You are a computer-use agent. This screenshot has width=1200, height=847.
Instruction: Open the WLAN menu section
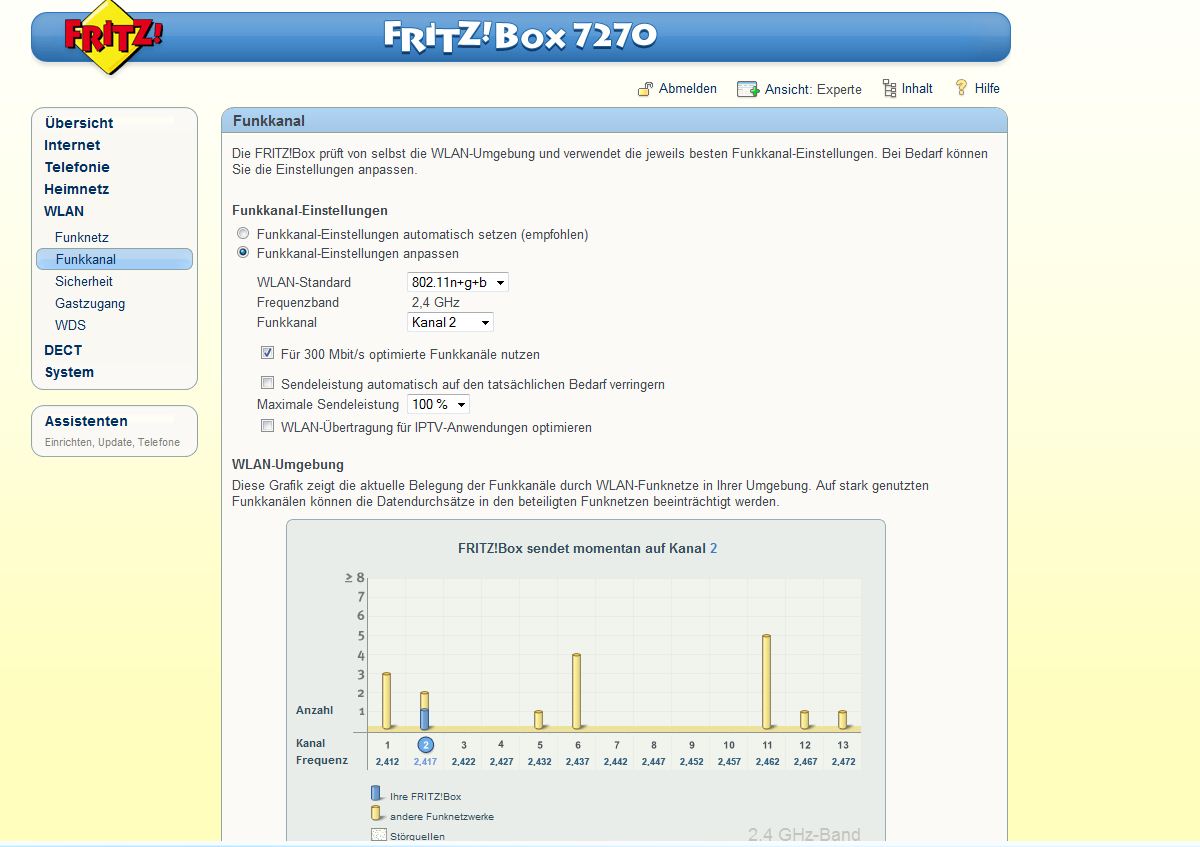click(x=64, y=211)
